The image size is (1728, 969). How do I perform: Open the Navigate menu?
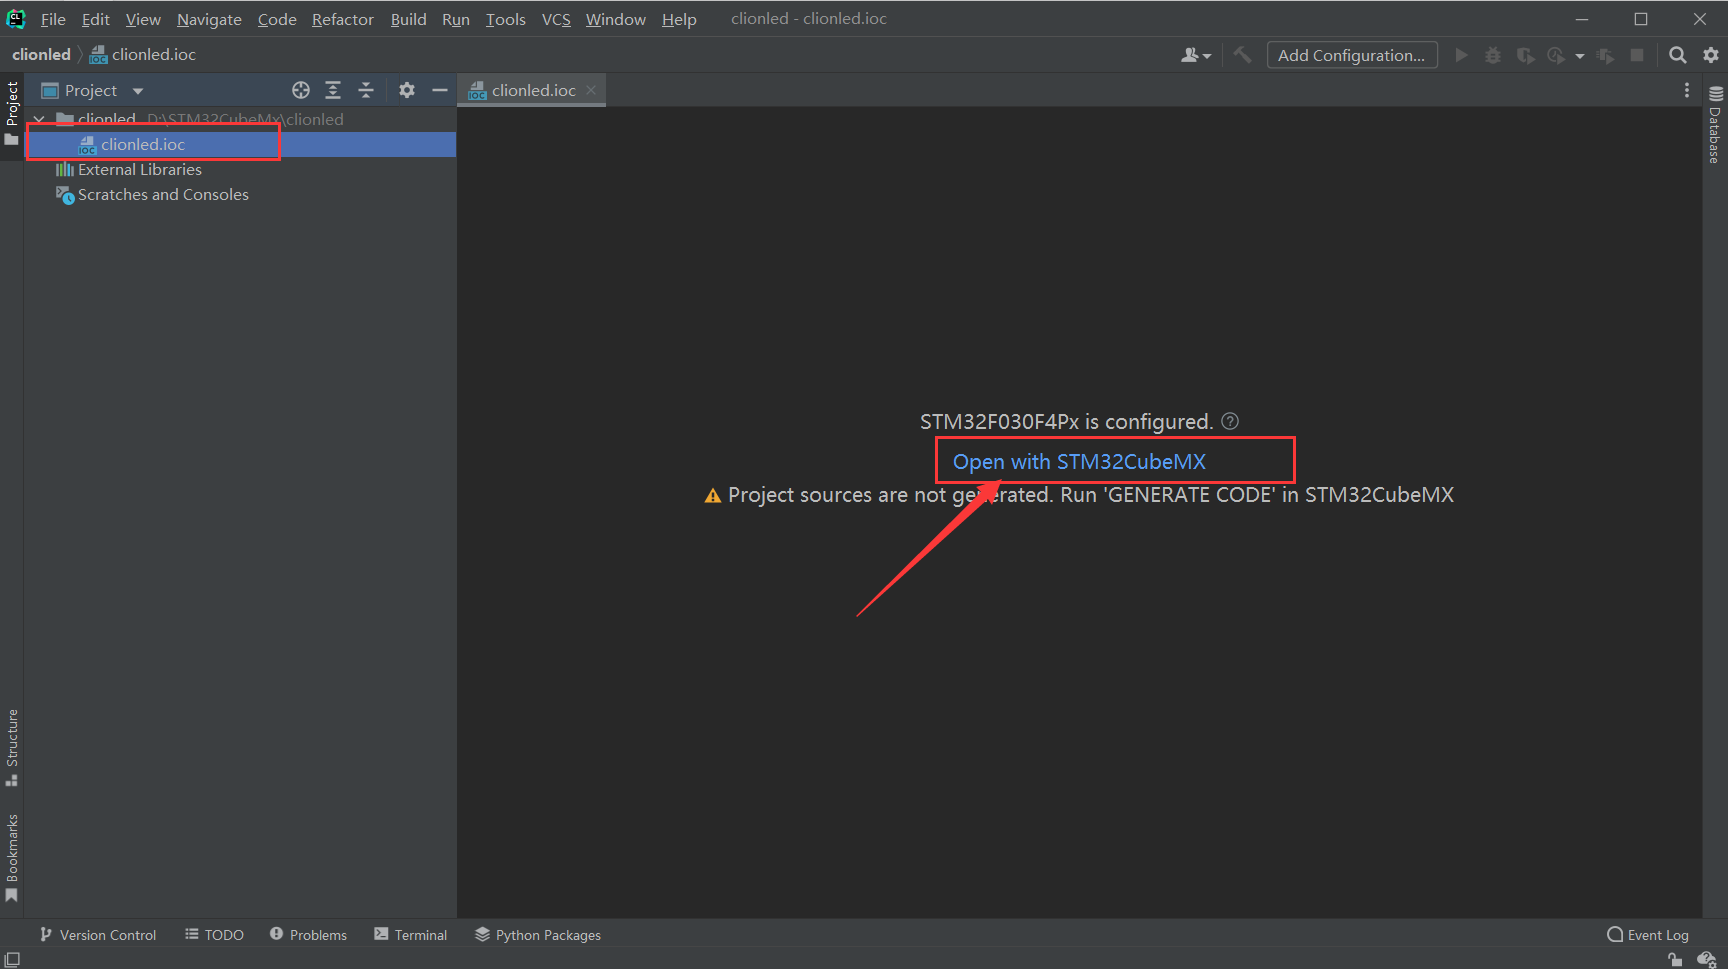(x=209, y=19)
